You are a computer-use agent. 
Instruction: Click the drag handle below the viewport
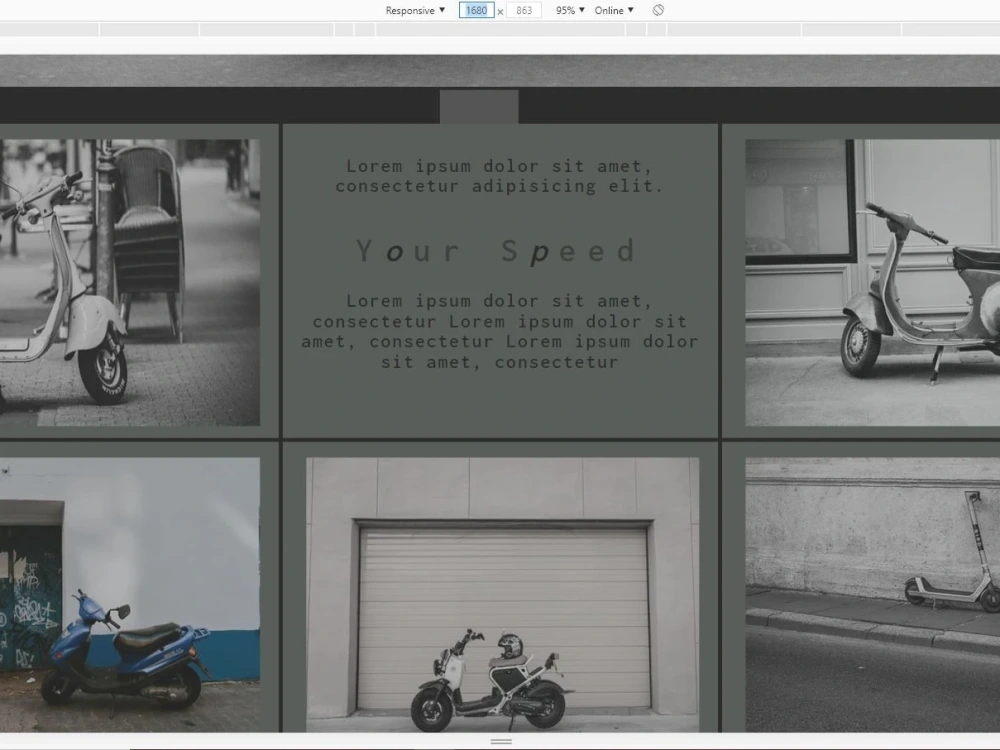[501, 742]
